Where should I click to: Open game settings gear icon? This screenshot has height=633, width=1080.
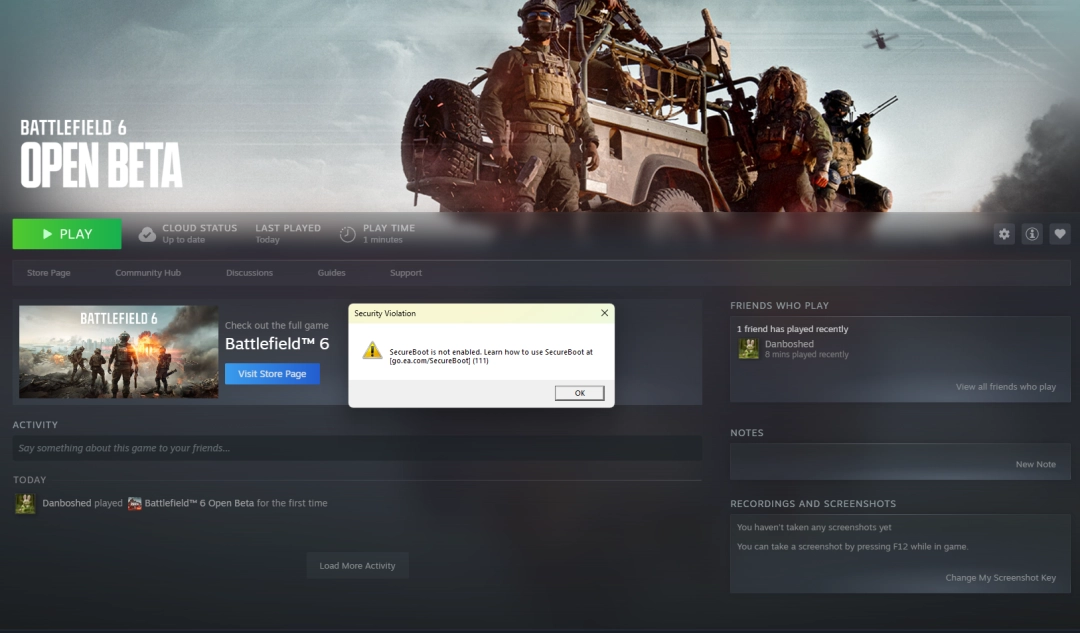pos(1004,234)
